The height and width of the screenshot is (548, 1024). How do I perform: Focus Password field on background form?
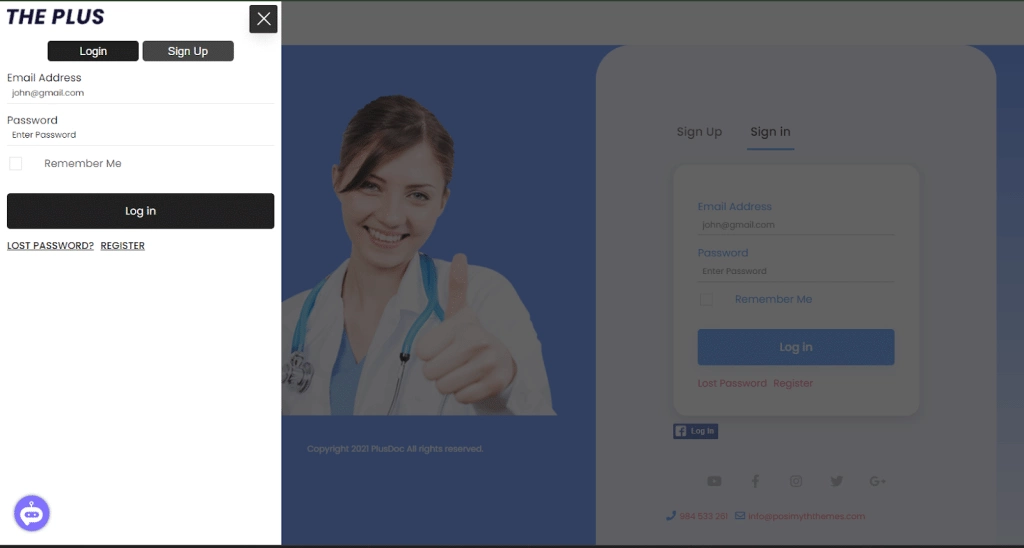coord(795,271)
